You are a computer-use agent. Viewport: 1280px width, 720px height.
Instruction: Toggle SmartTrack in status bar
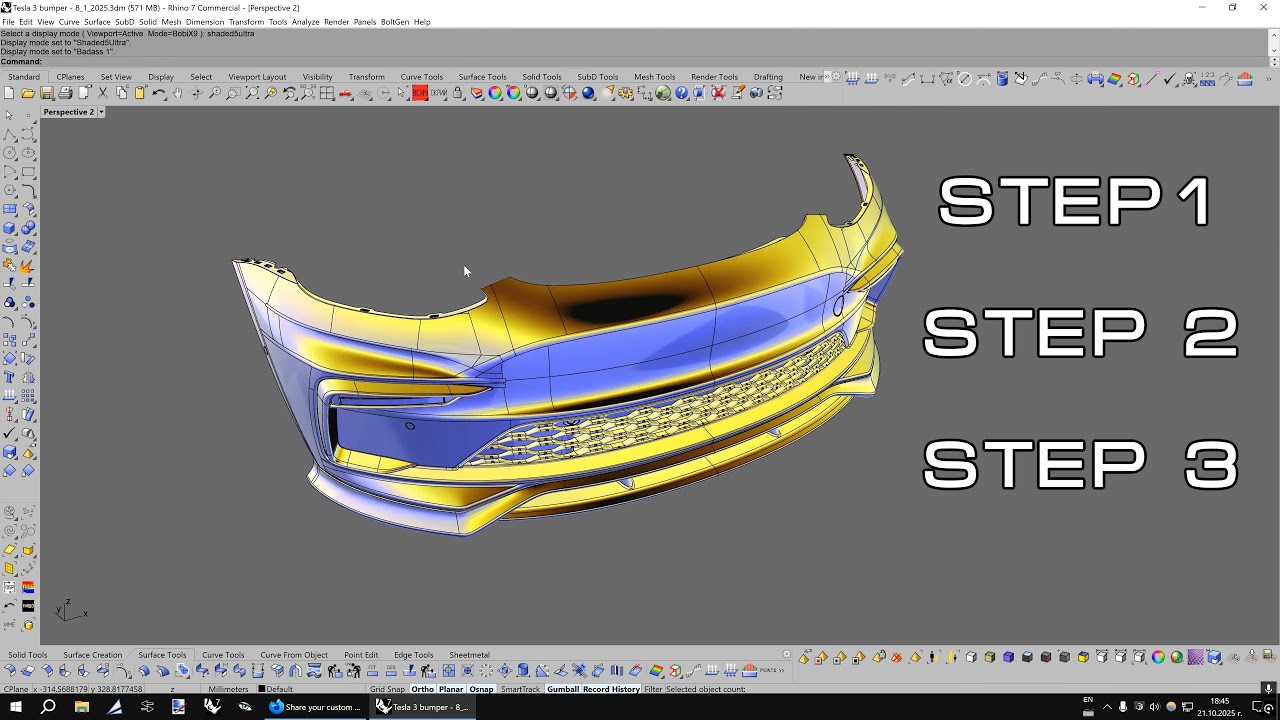(520, 689)
